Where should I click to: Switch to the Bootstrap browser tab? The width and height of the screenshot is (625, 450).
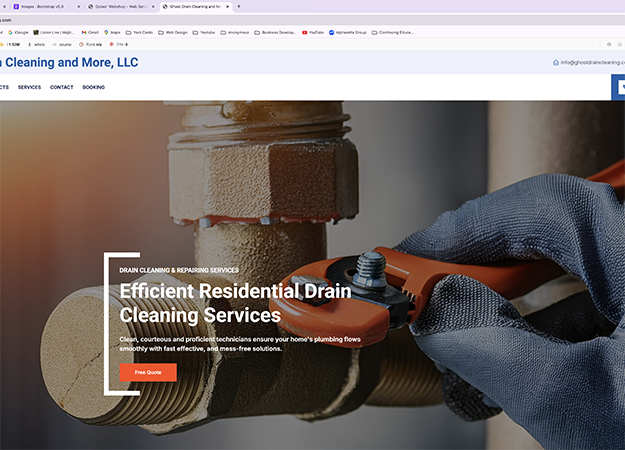[x=45, y=6]
